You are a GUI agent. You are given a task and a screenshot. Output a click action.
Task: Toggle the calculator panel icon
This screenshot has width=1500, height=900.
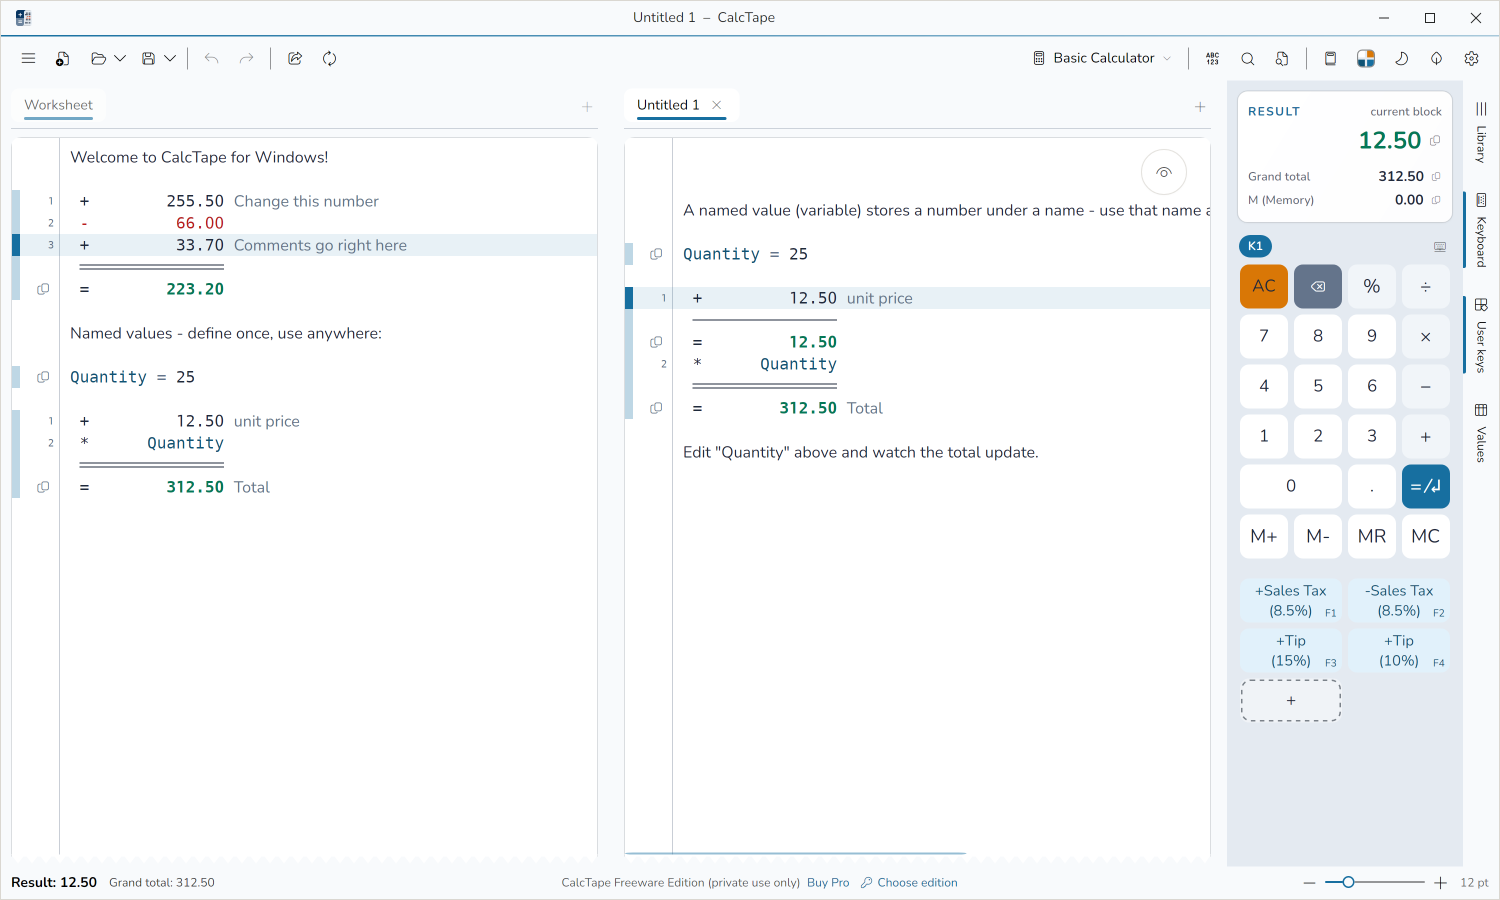[x=1330, y=58]
